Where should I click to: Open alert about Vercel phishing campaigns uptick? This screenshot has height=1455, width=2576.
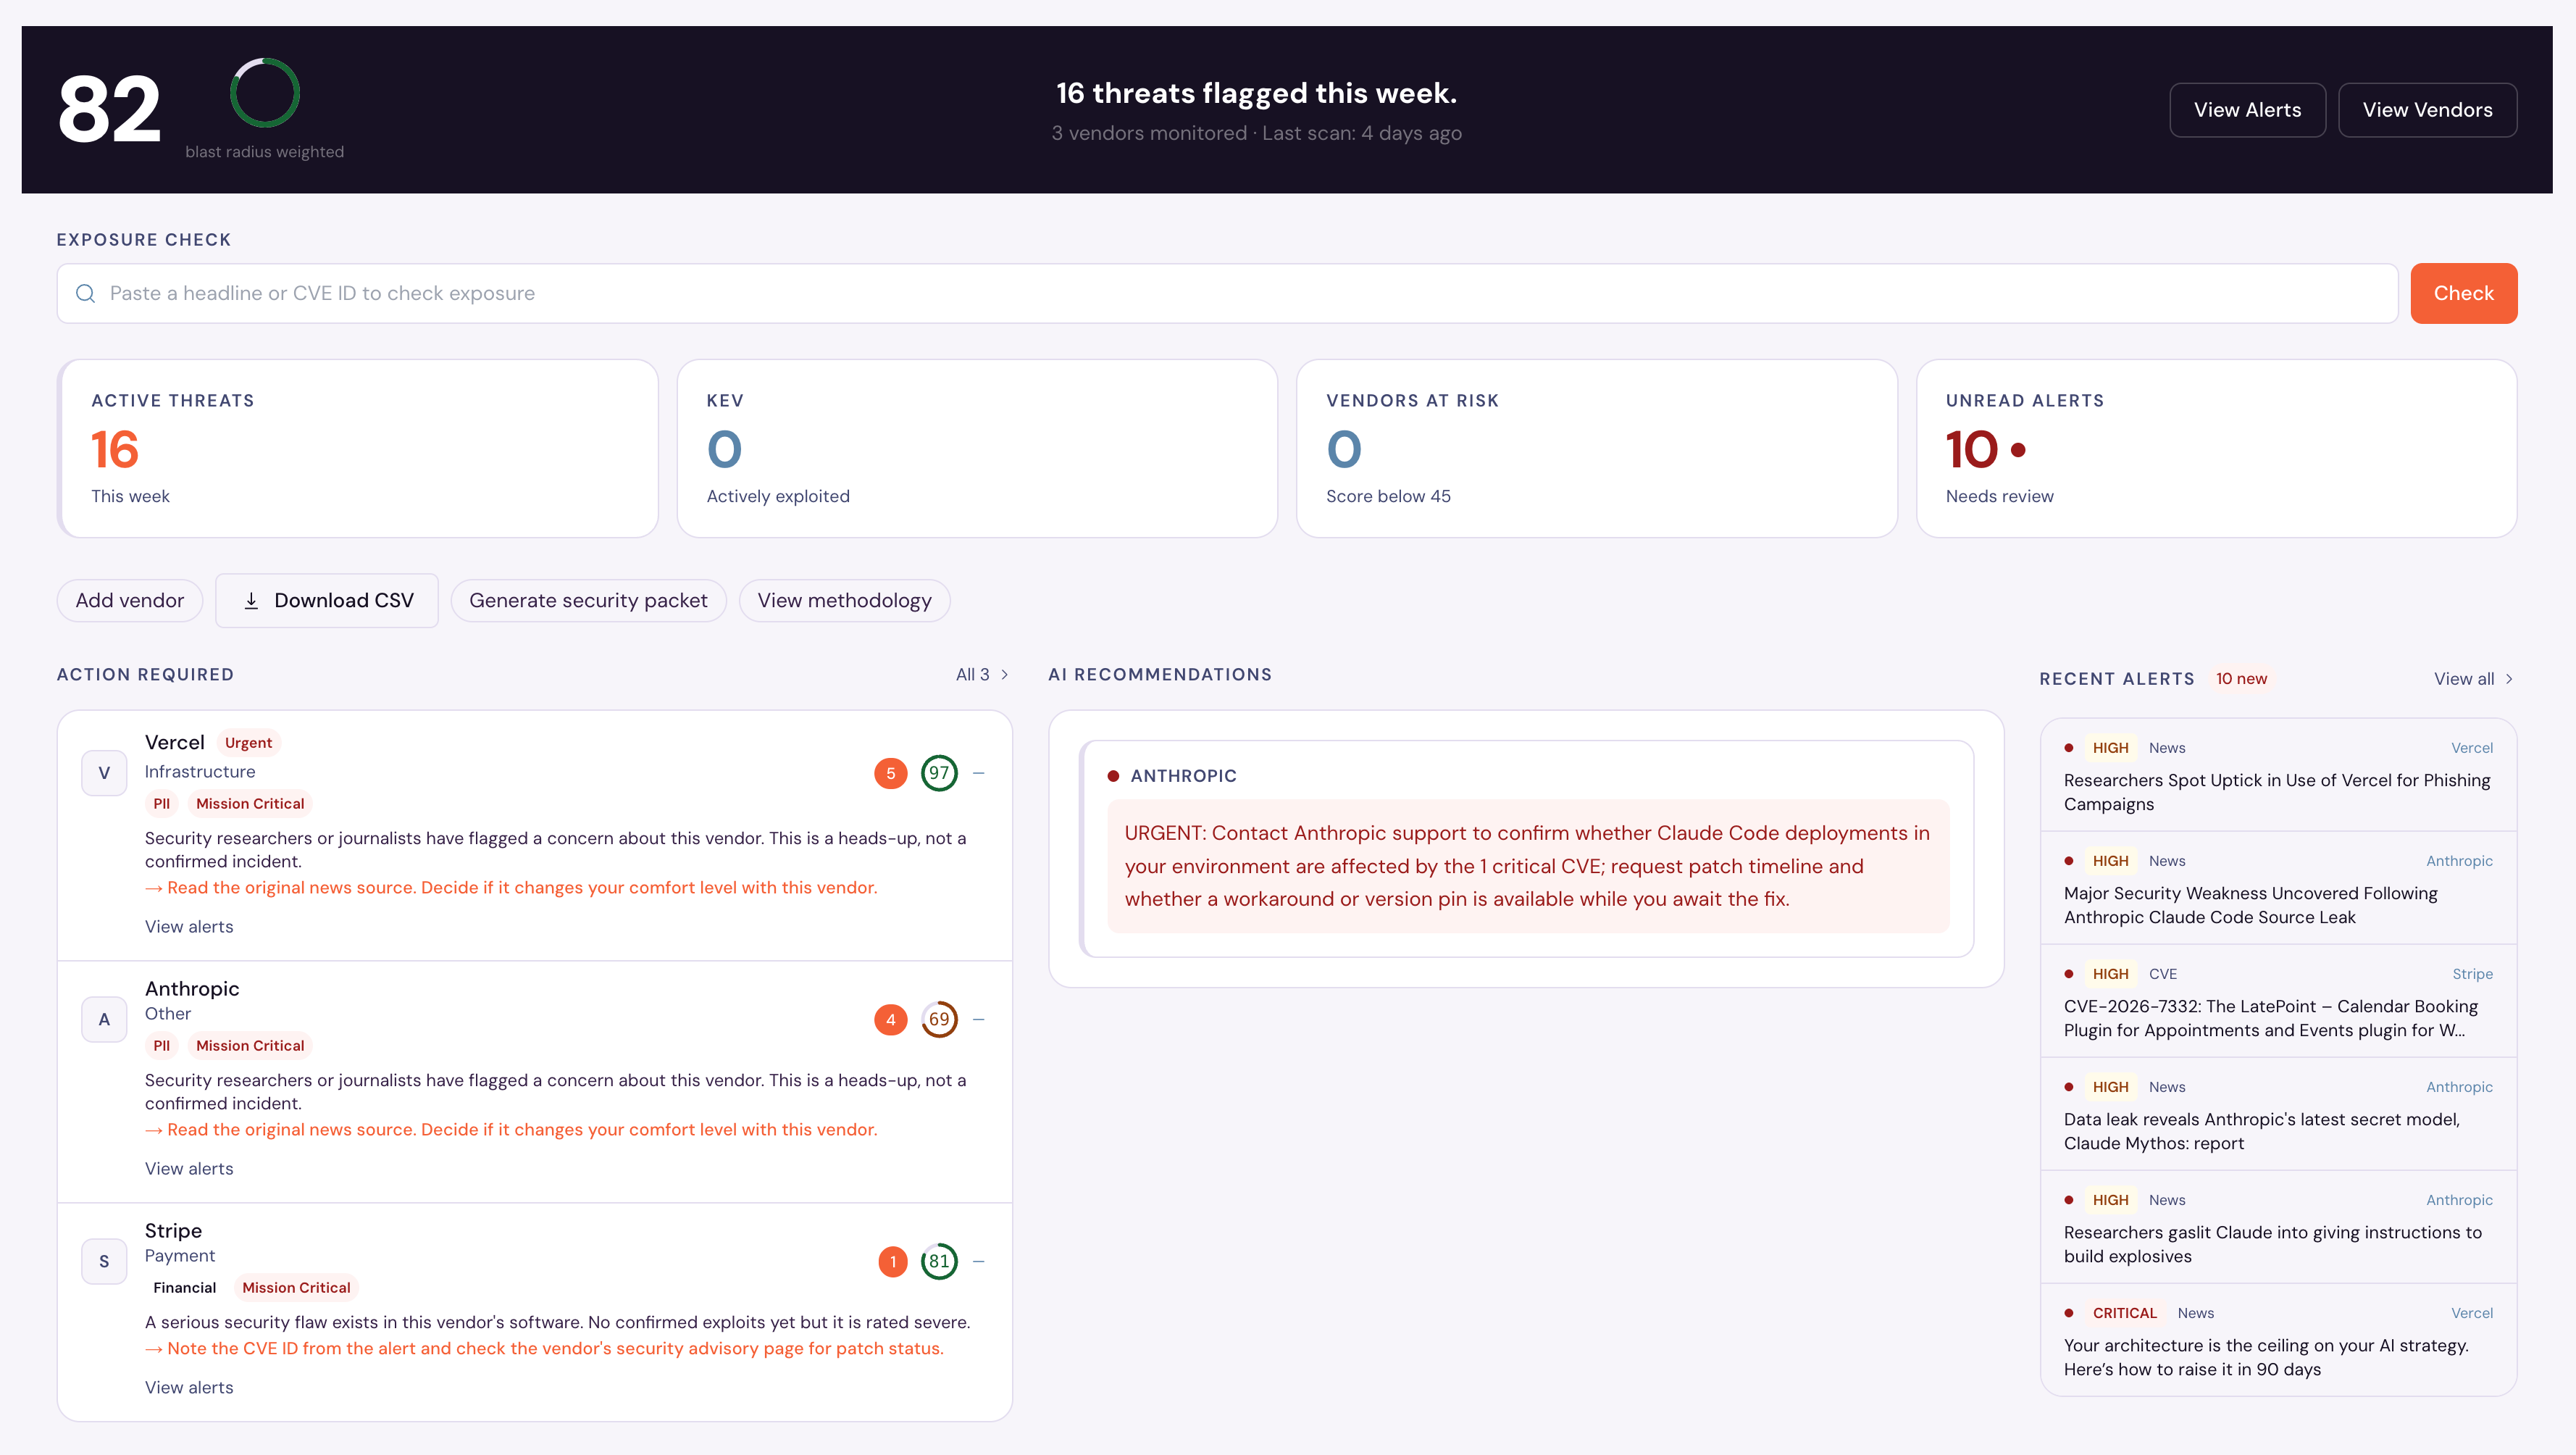point(2278,775)
